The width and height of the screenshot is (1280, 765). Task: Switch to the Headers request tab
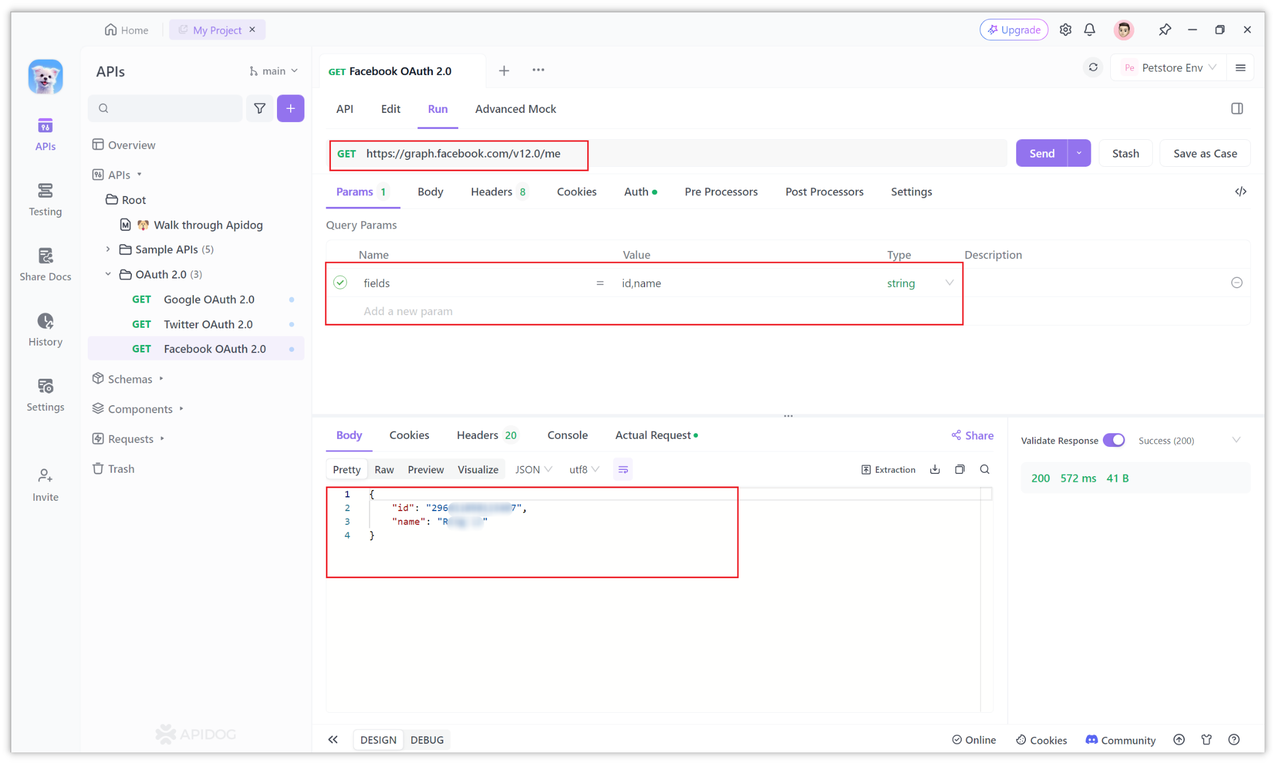tap(498, 192)
